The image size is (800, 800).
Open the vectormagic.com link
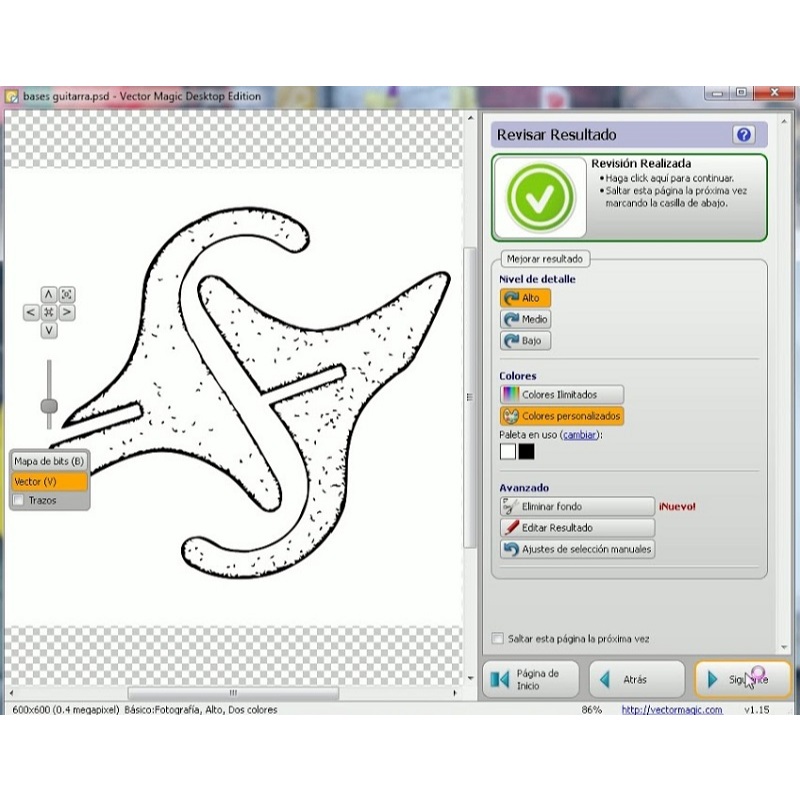coord(671,710)
